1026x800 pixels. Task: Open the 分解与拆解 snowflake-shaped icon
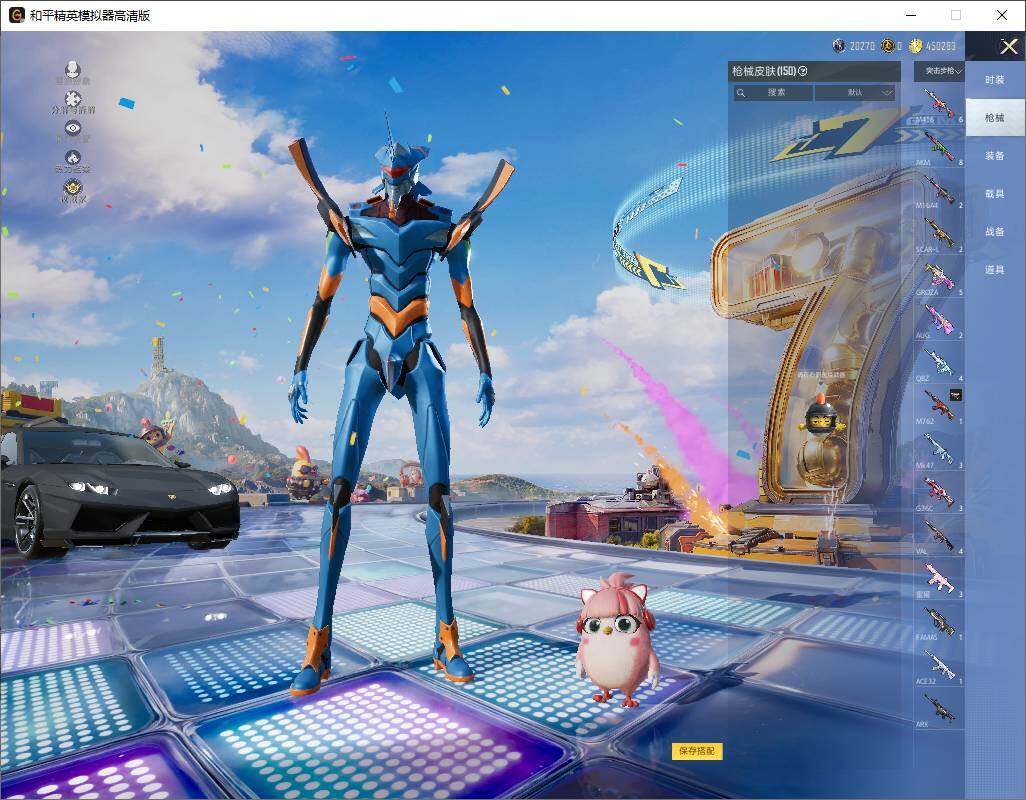73,99
